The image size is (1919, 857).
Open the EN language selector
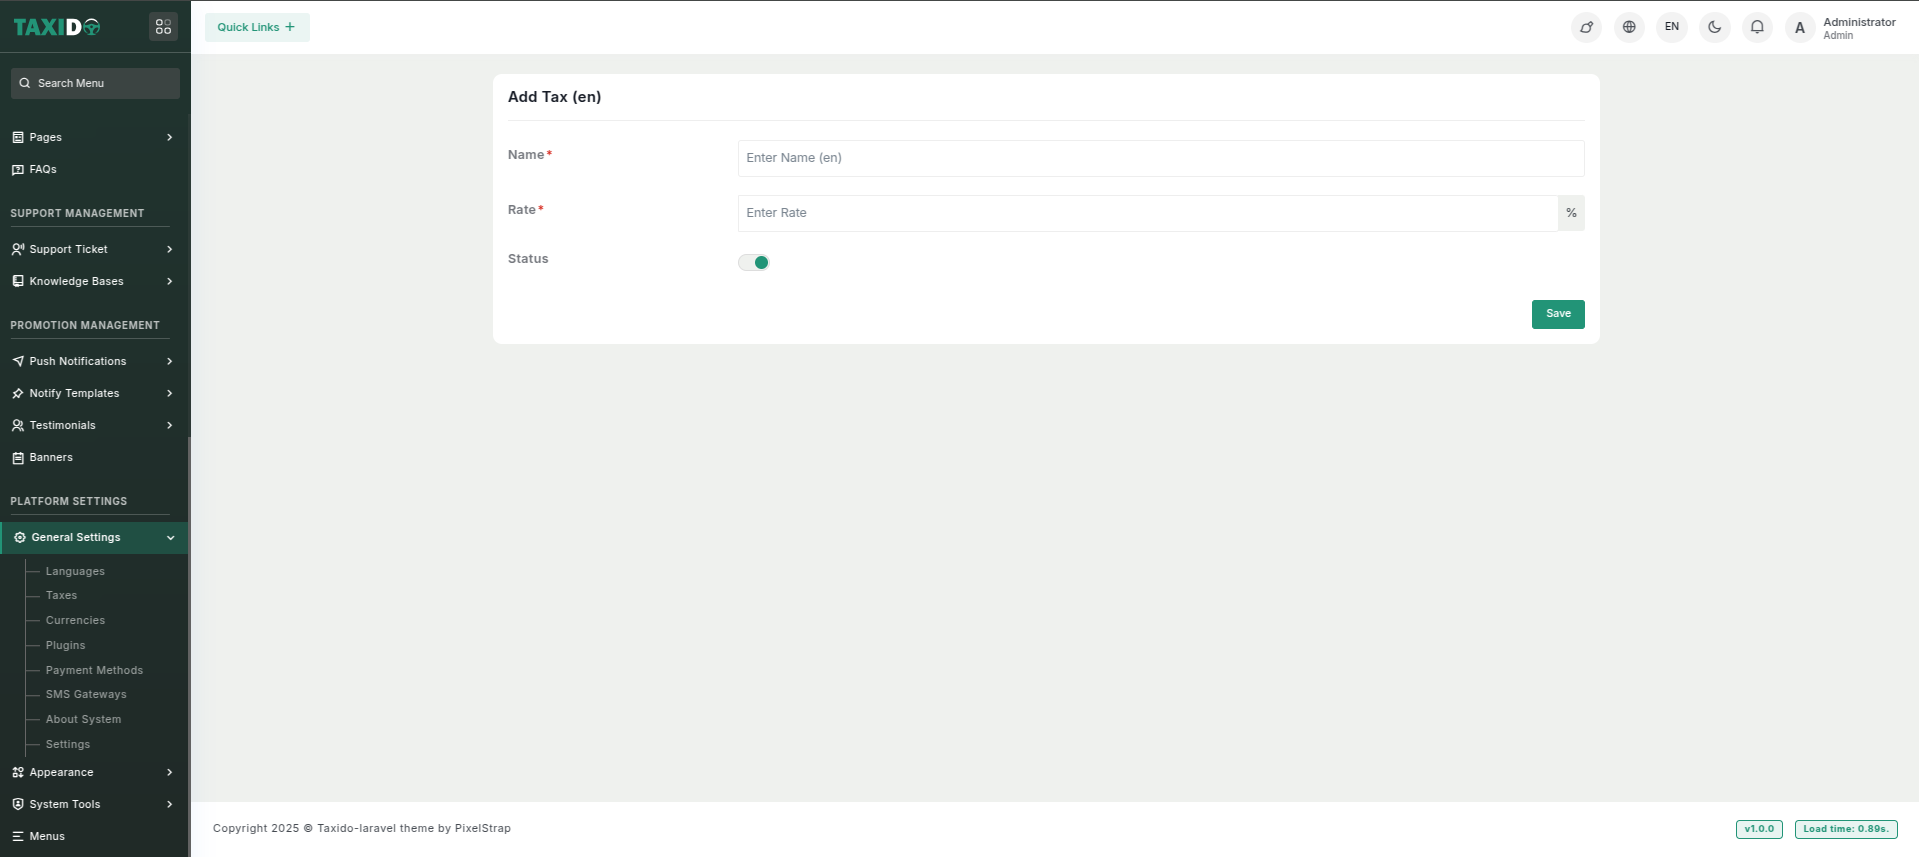pyautogui.click(x=1672, y=27)
